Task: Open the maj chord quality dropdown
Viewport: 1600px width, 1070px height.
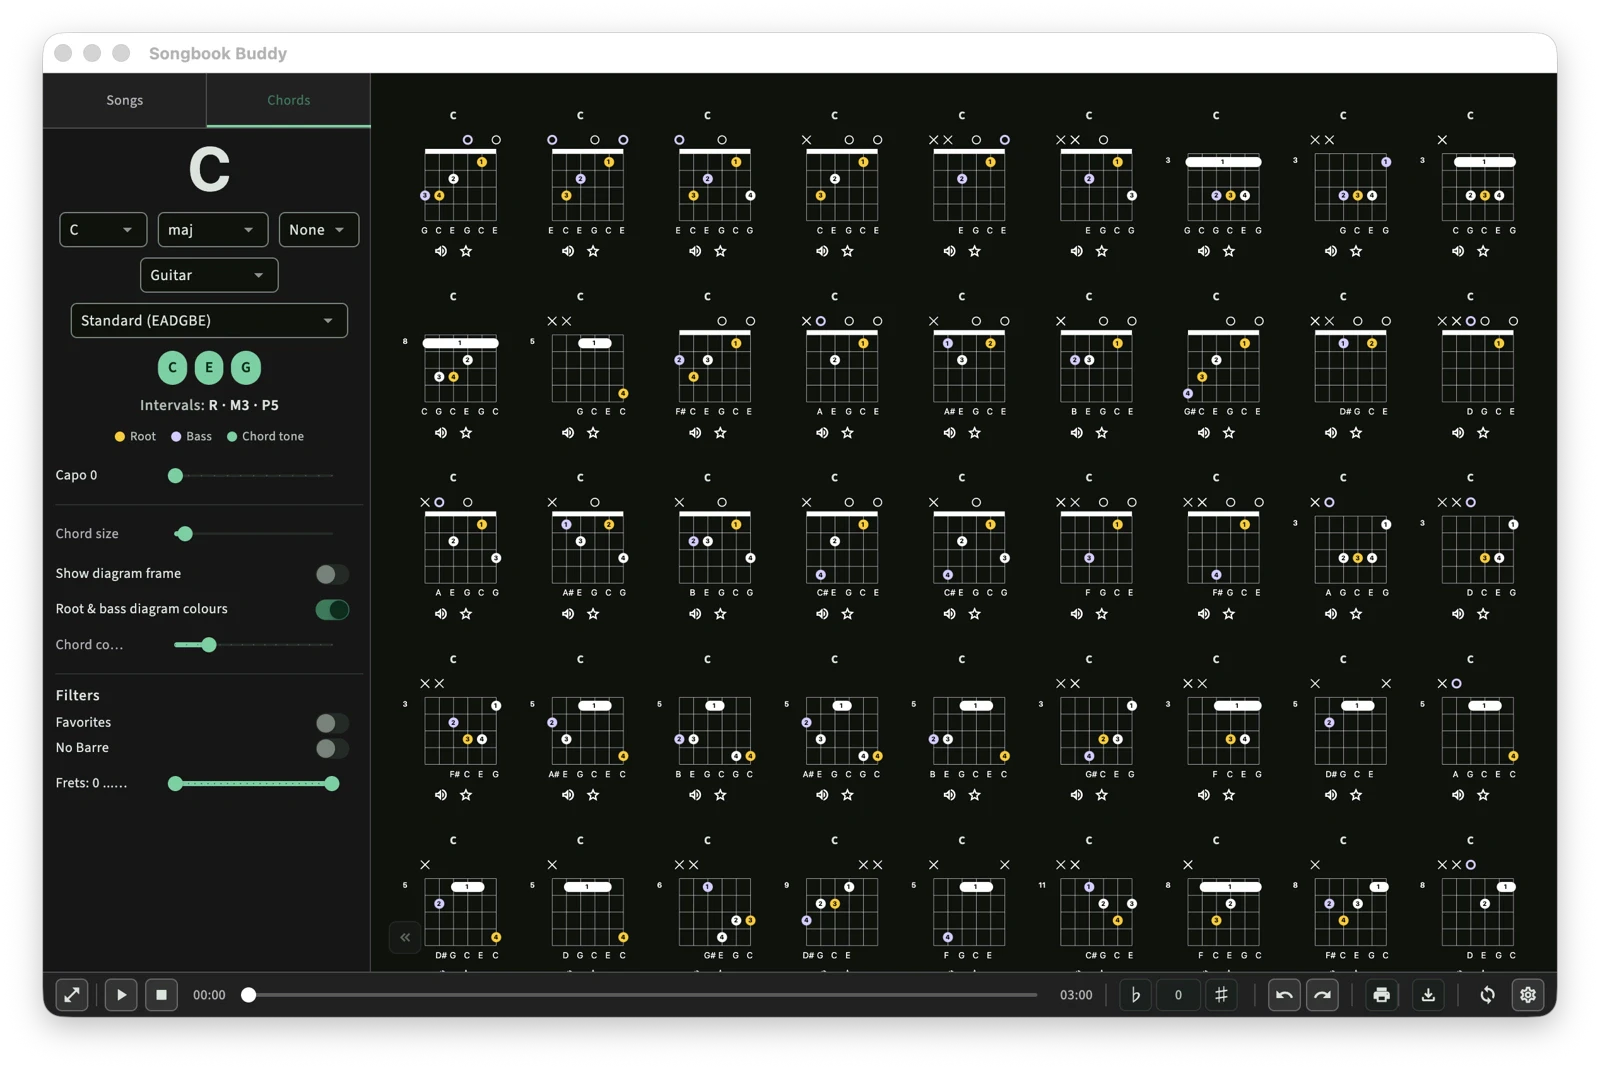Action: 213,230
